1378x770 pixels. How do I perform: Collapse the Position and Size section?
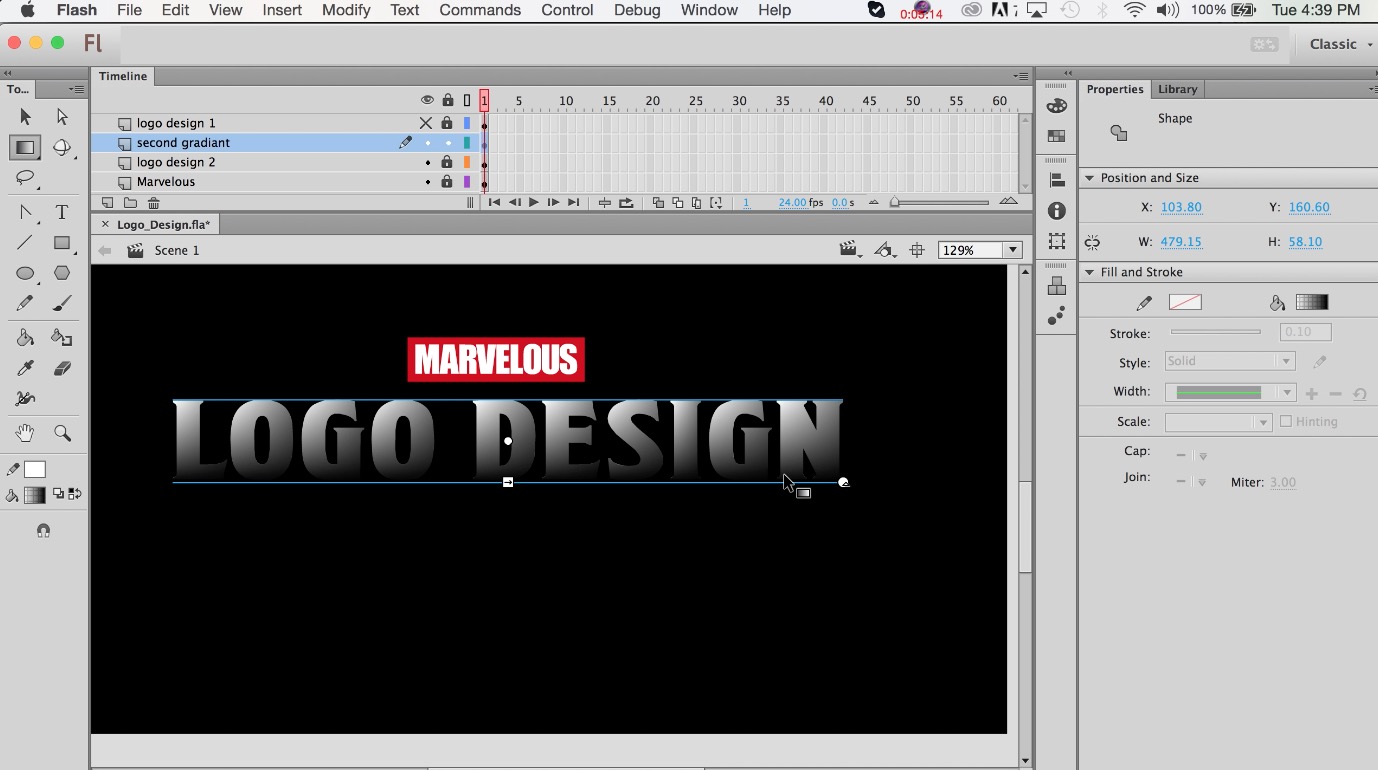coord(1090,177)
